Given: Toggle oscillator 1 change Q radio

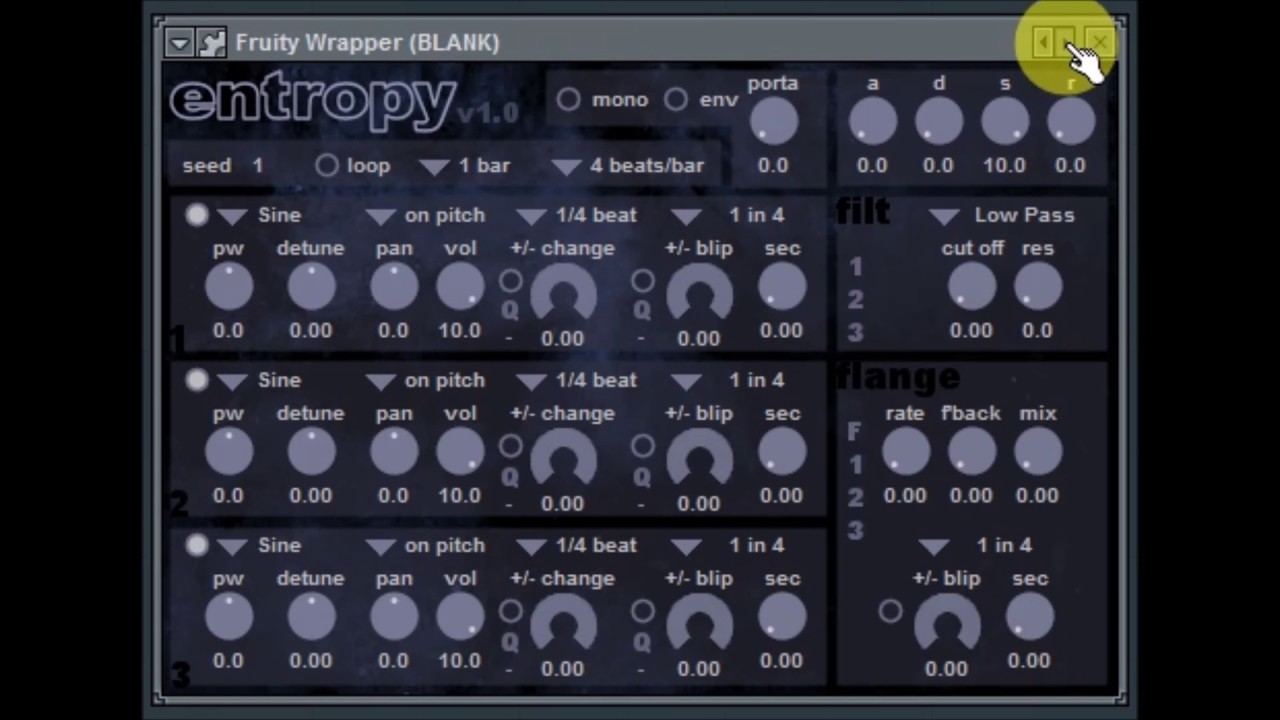Looking at the screenshot, I should [x=510, y=281].
